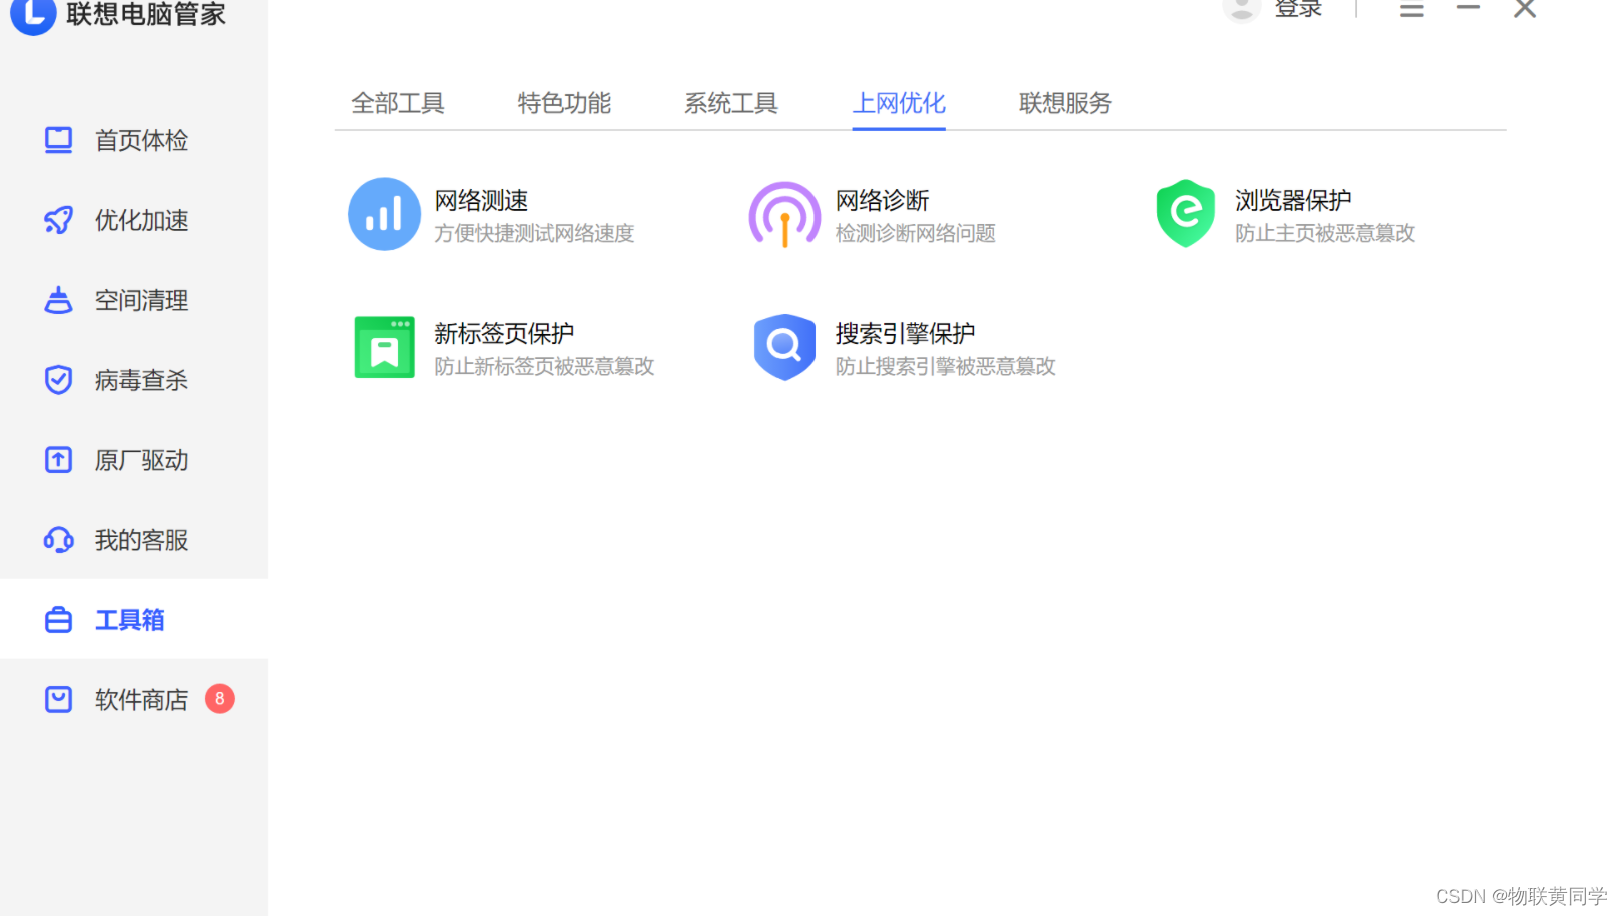Image resolution: width=1622 pixels, height=916 pixels.
Task: Switch to the 全部工具 tab
Action: (398, 103)
